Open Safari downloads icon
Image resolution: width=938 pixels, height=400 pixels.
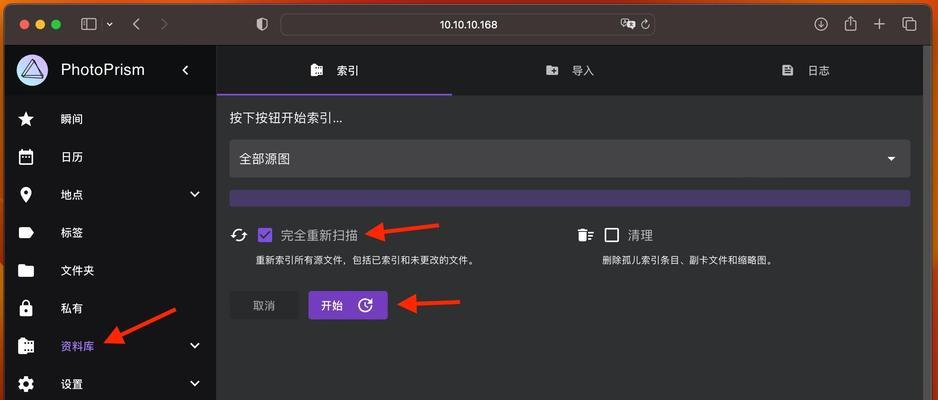click(821, 25)
